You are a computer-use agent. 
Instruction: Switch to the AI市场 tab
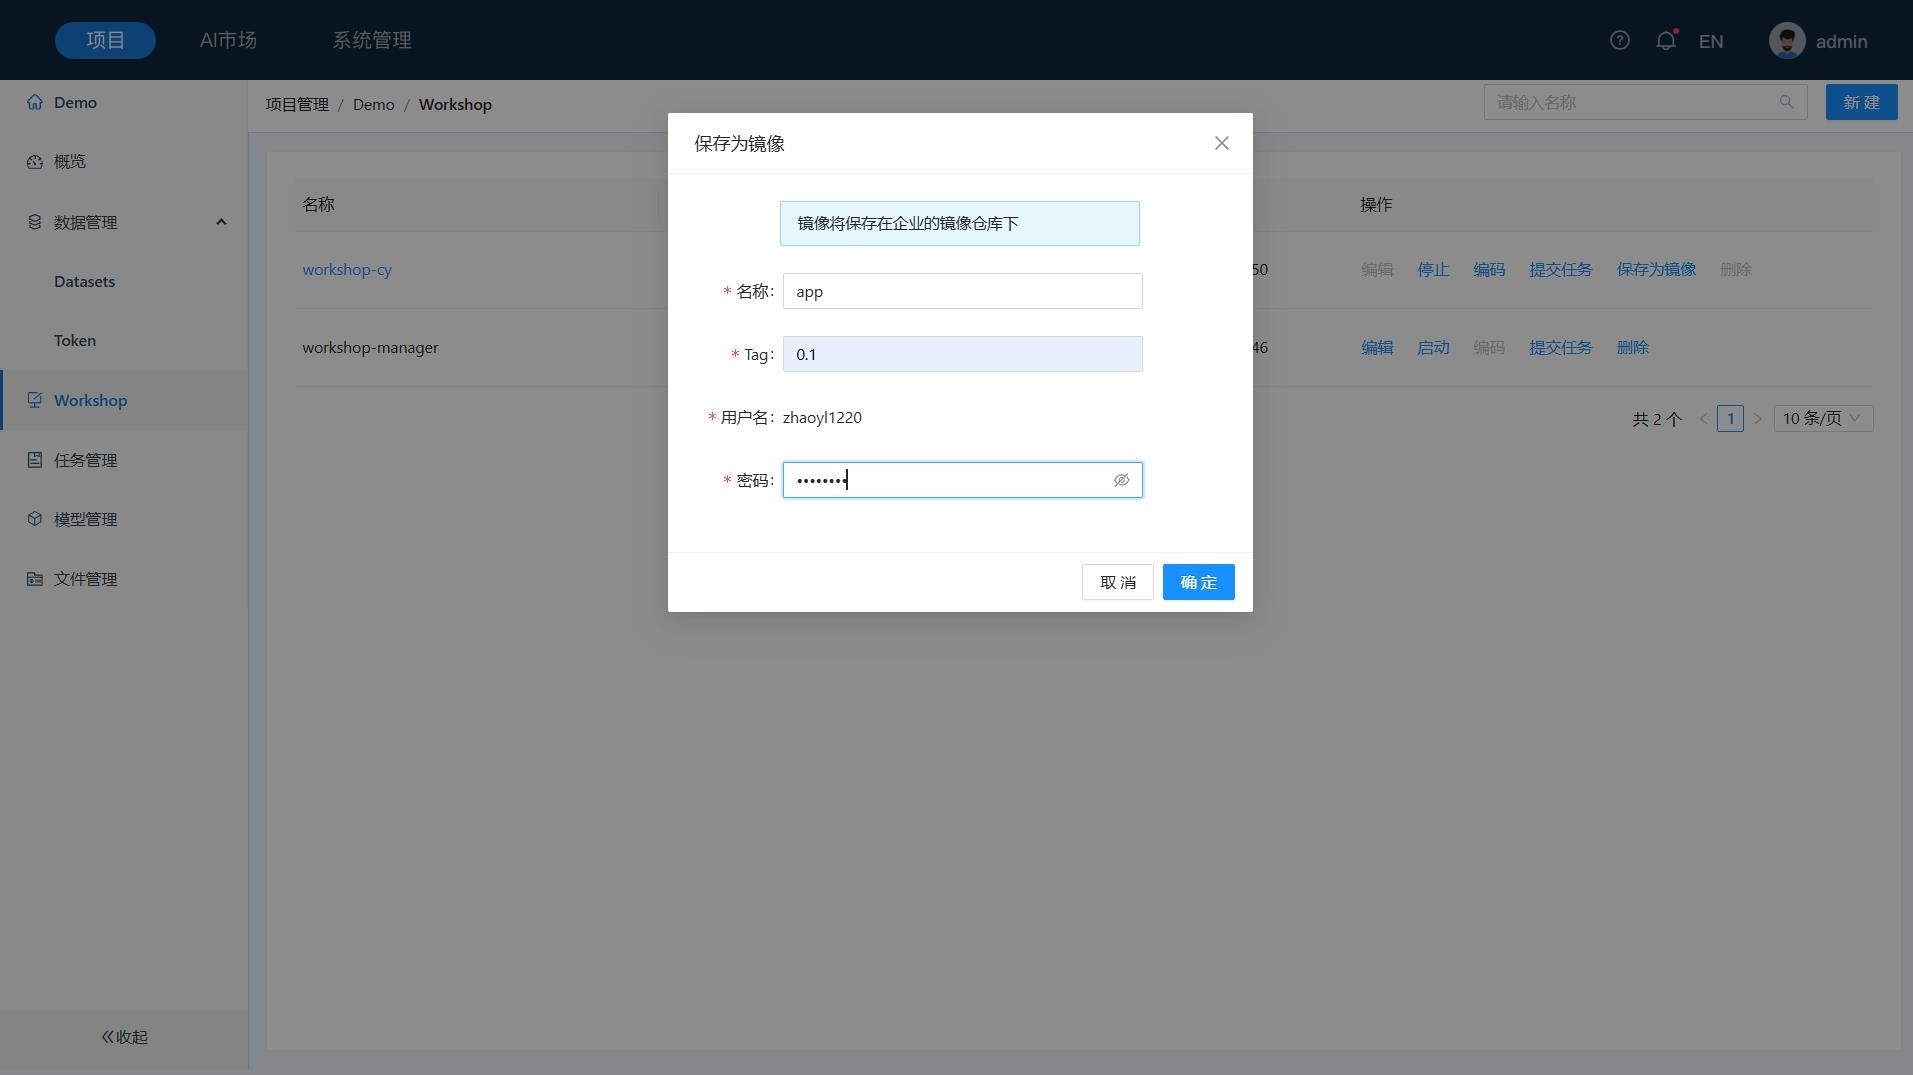coord(228,41)
